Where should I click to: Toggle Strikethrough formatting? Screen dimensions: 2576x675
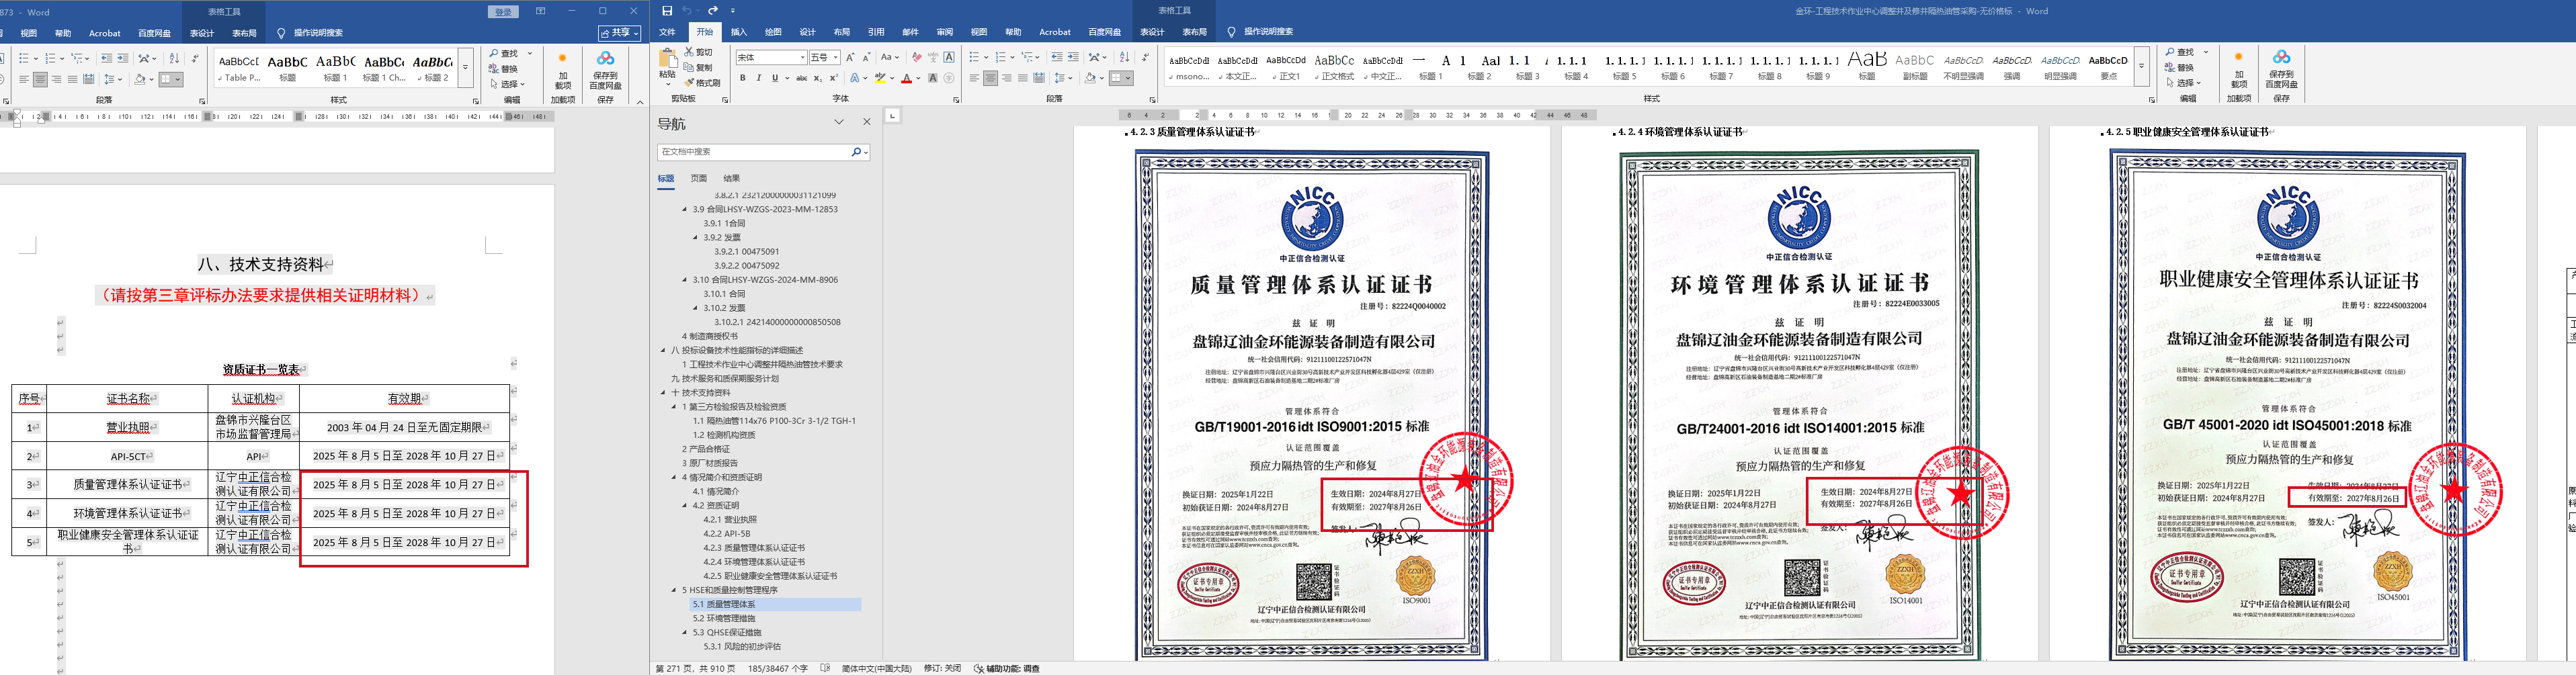coord(801,78)
